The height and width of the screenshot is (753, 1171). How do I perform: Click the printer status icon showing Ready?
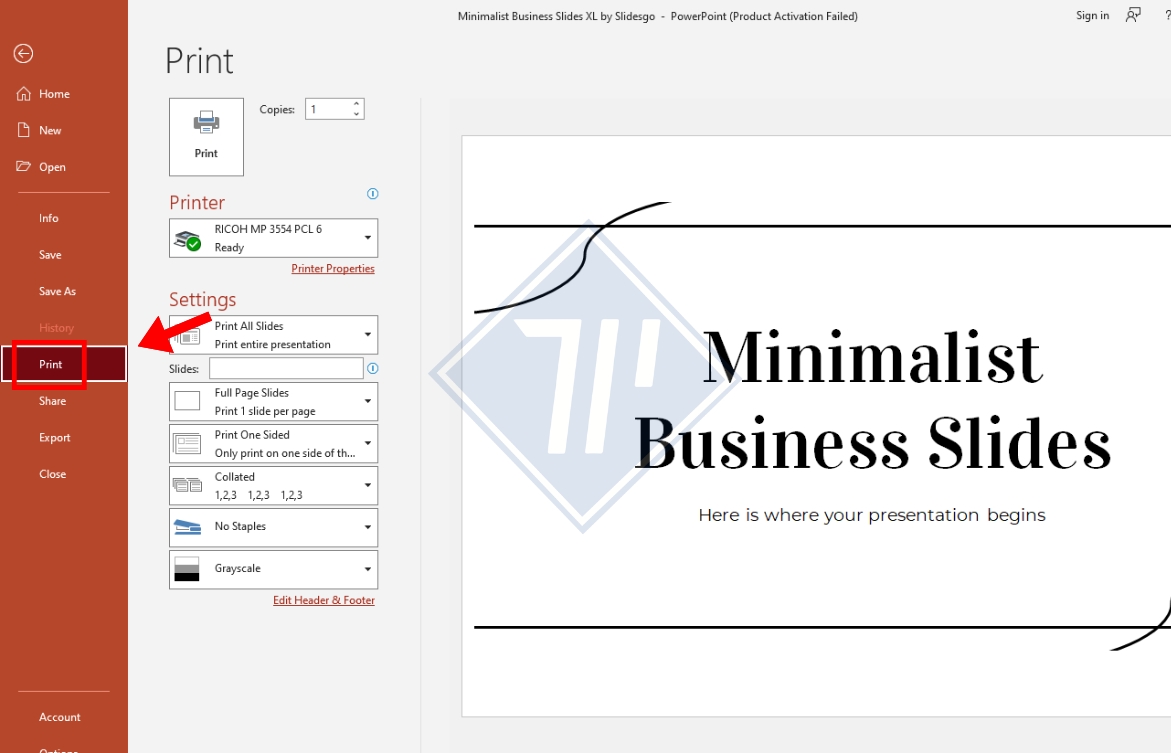coord(187,239)
